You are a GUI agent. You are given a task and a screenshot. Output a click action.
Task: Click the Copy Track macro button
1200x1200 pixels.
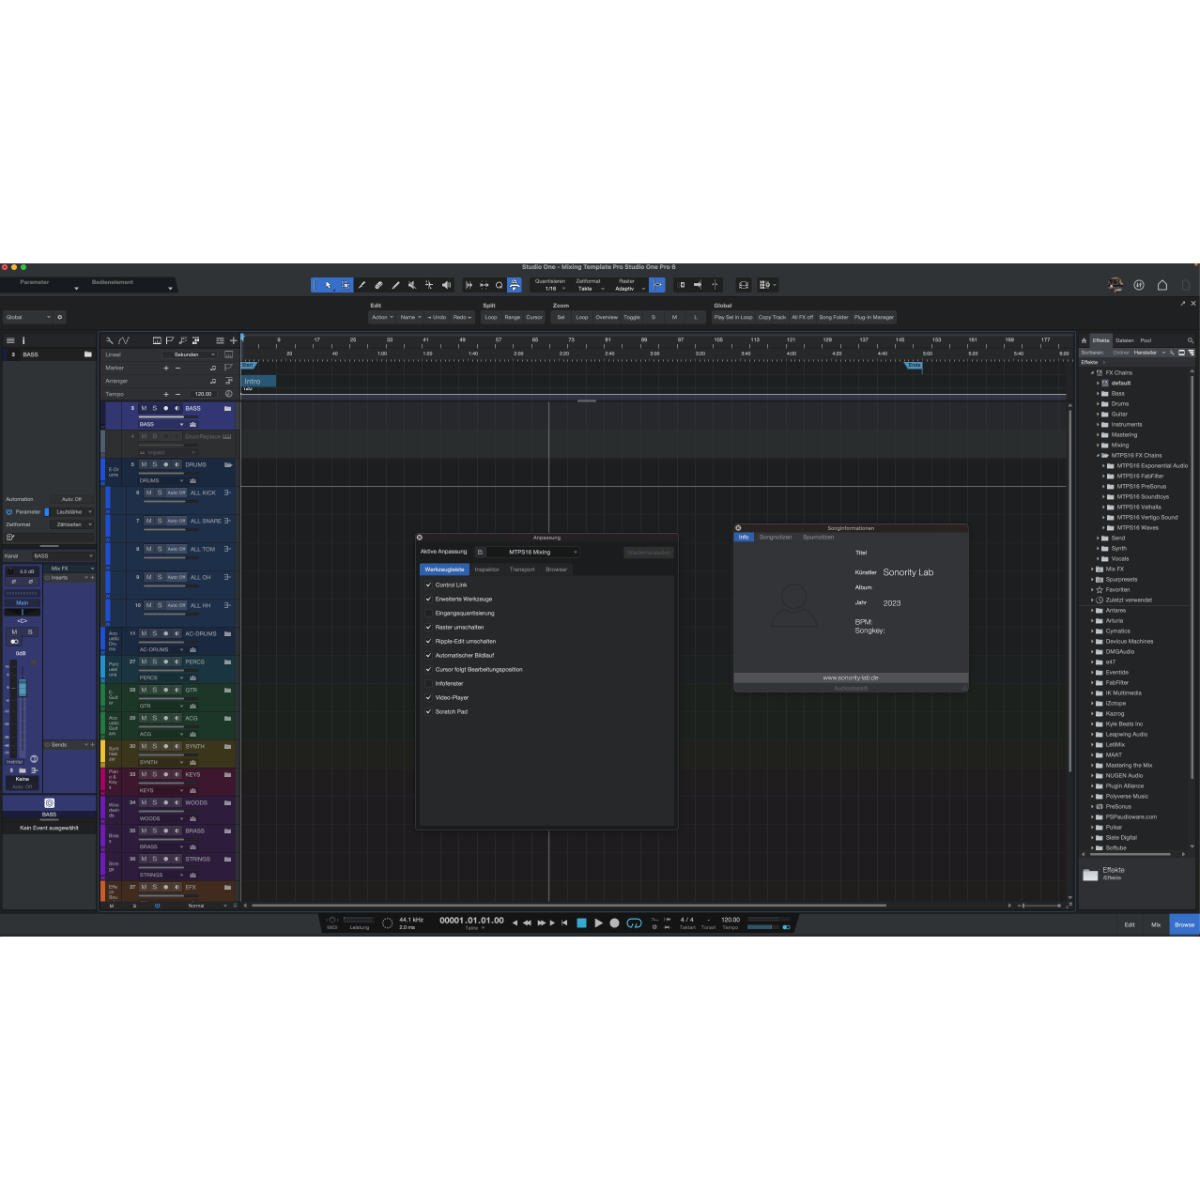point(772,317)
